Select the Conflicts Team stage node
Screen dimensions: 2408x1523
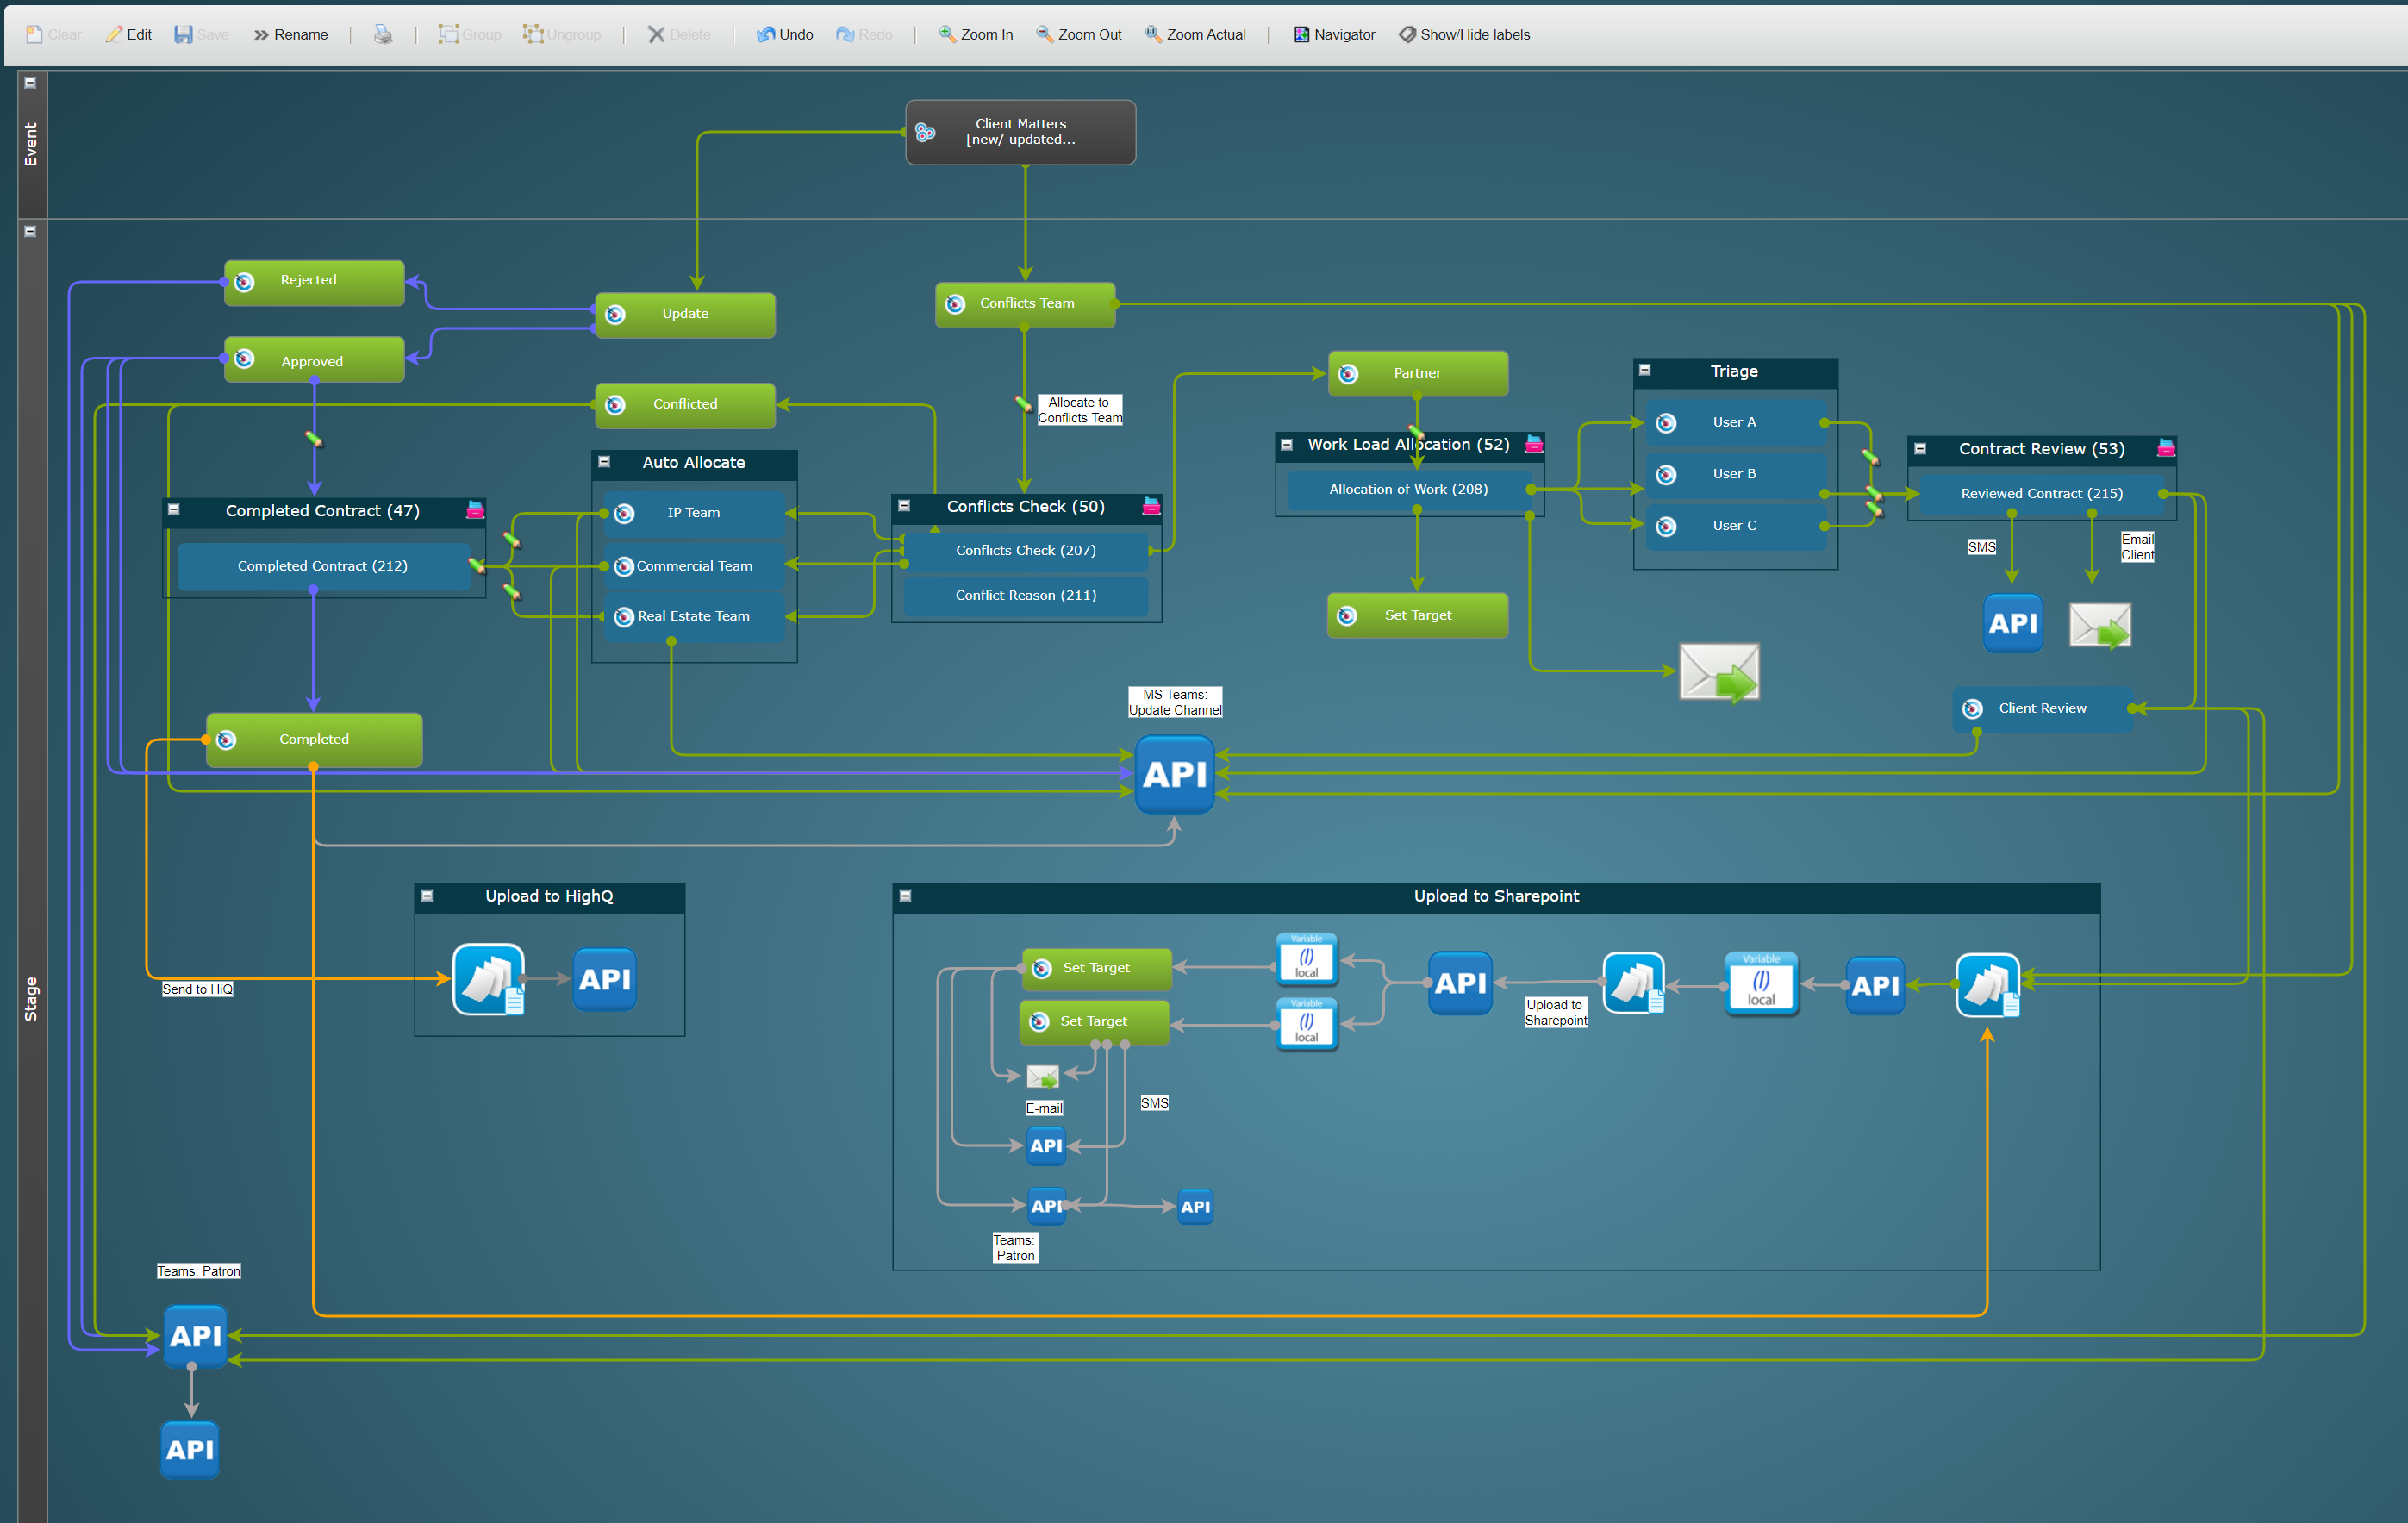1025,304
